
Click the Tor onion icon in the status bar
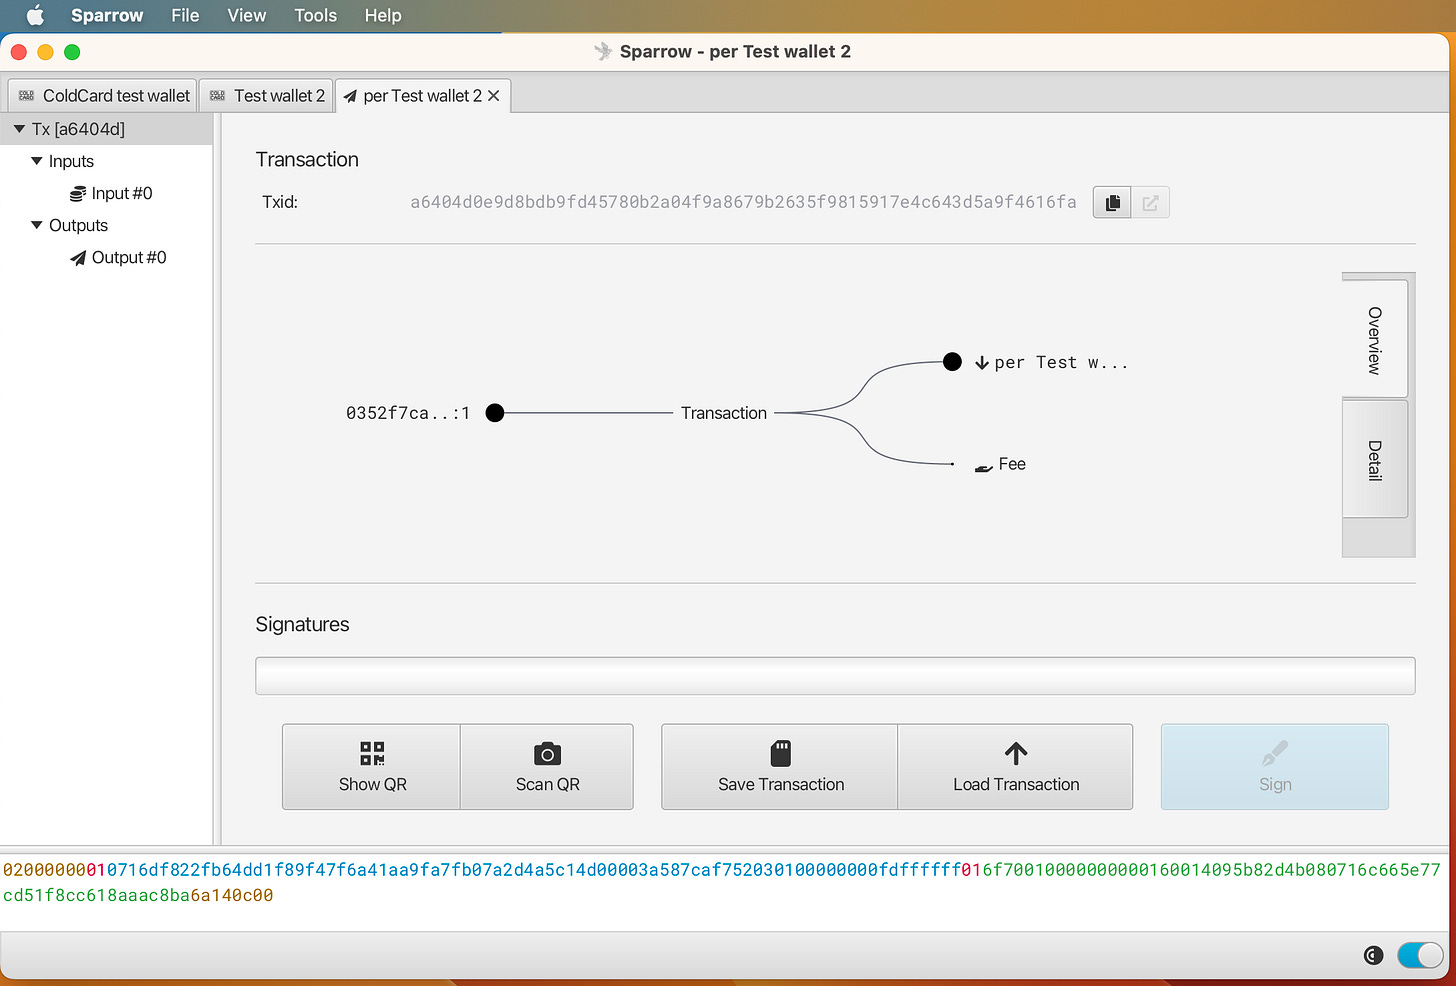1373,956
